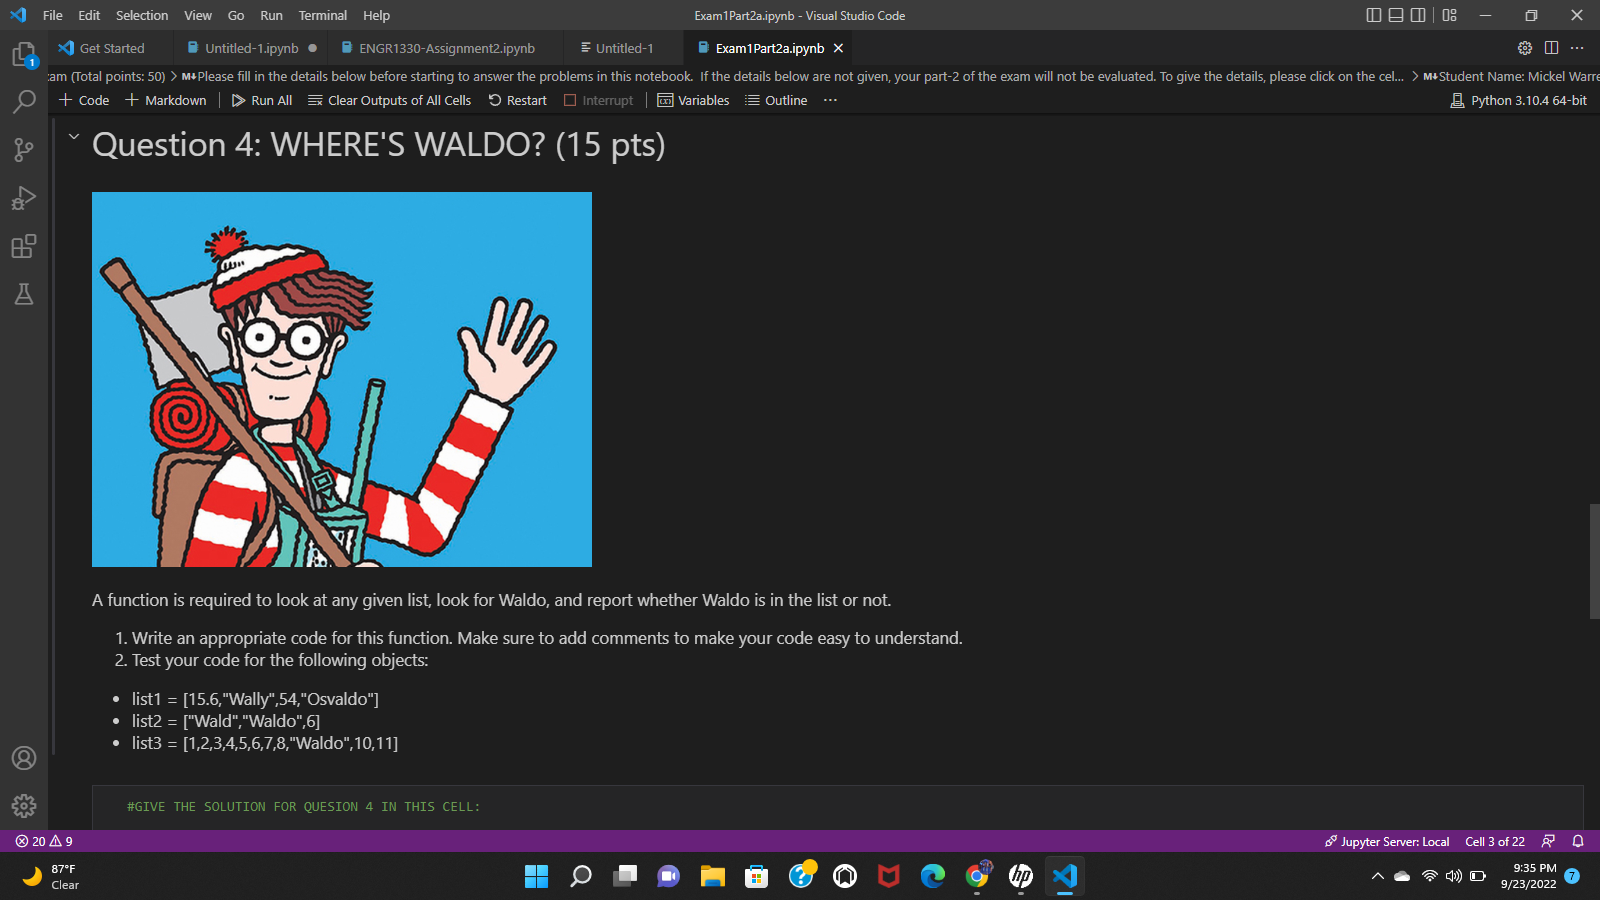Collapse the Question 4 markdown cell chevron

(x=72, y=137)
